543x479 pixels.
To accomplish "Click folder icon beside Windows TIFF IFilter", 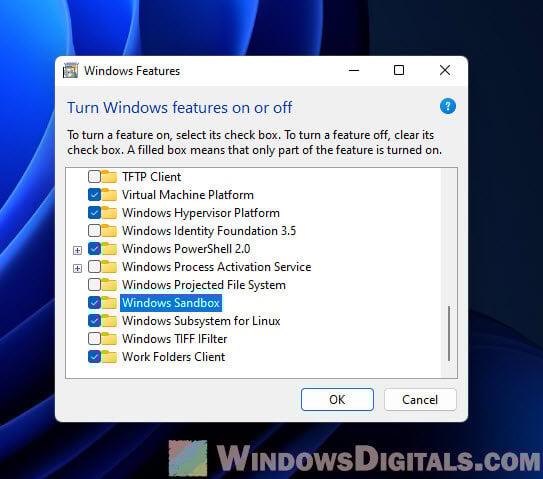I will 109,339.
